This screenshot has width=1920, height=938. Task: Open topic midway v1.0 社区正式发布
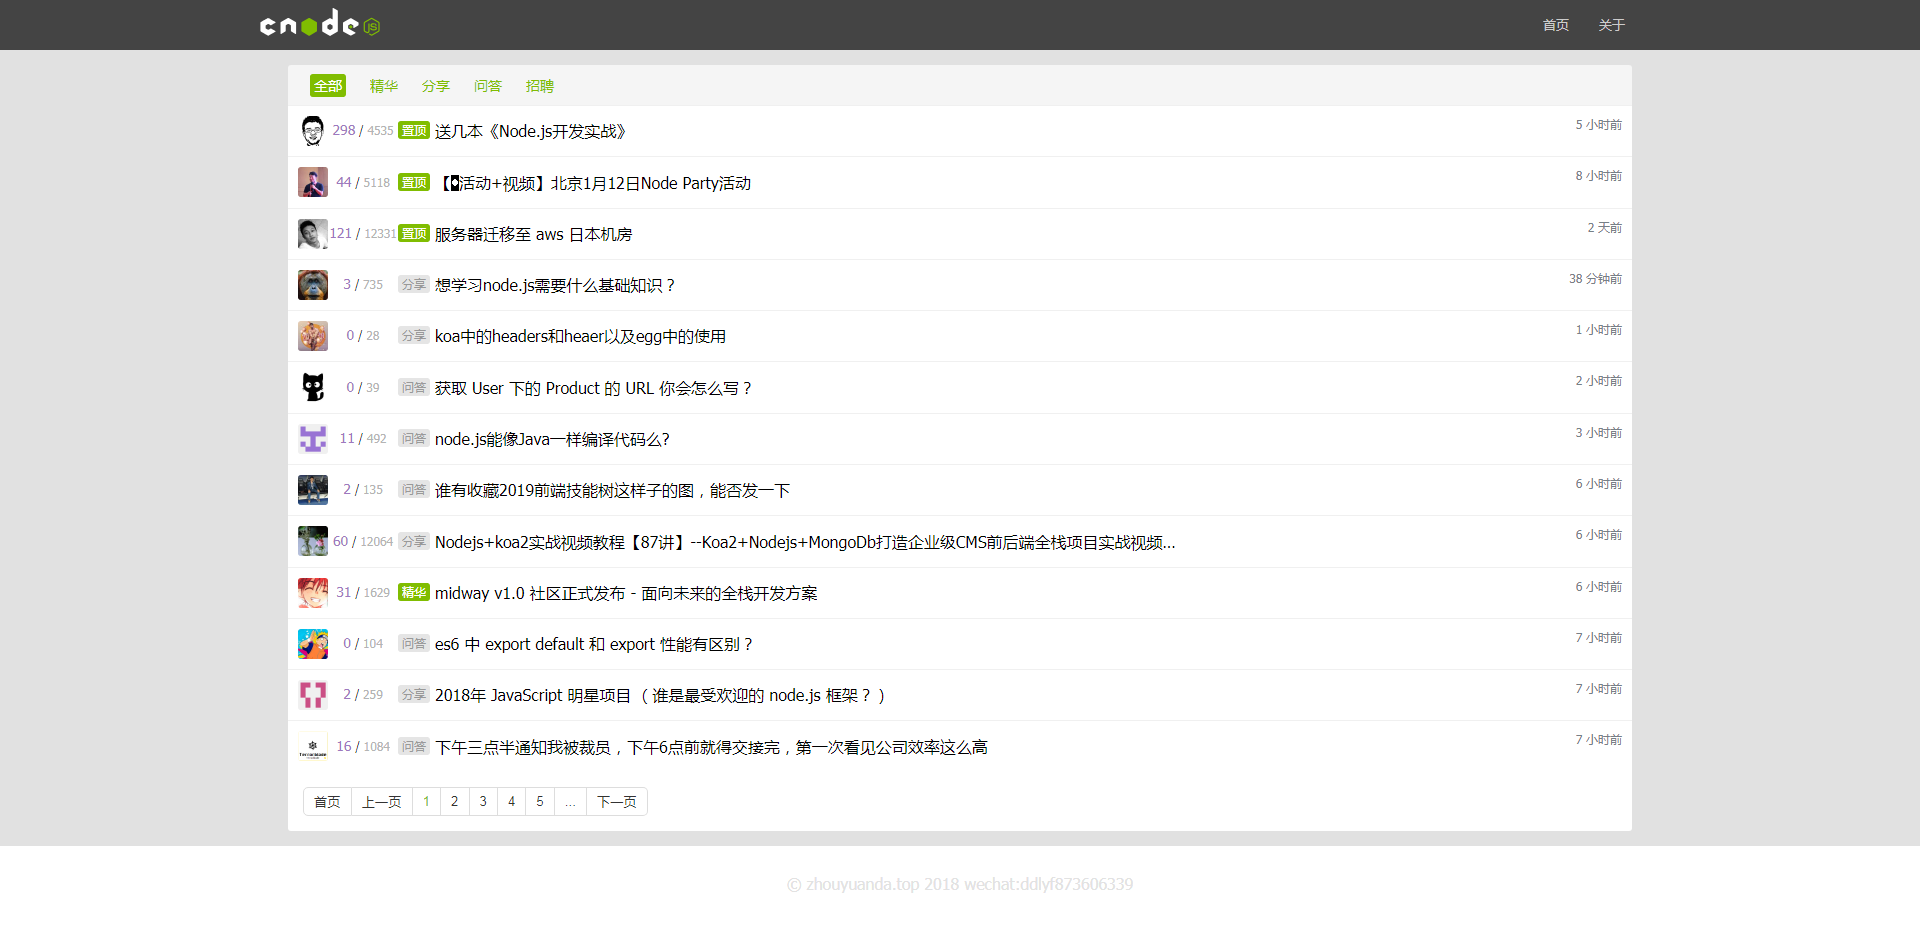[626, 593]
